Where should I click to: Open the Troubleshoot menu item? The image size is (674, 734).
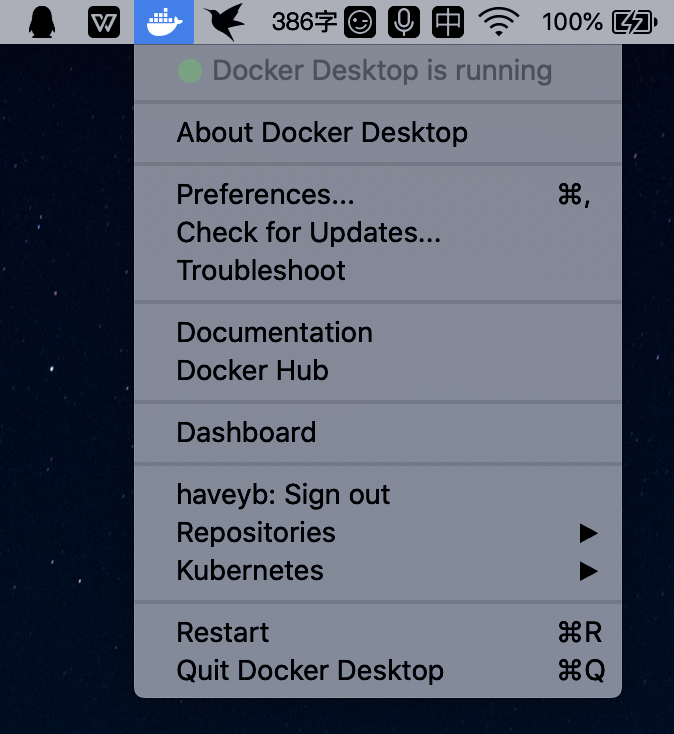tap(378, 270)
